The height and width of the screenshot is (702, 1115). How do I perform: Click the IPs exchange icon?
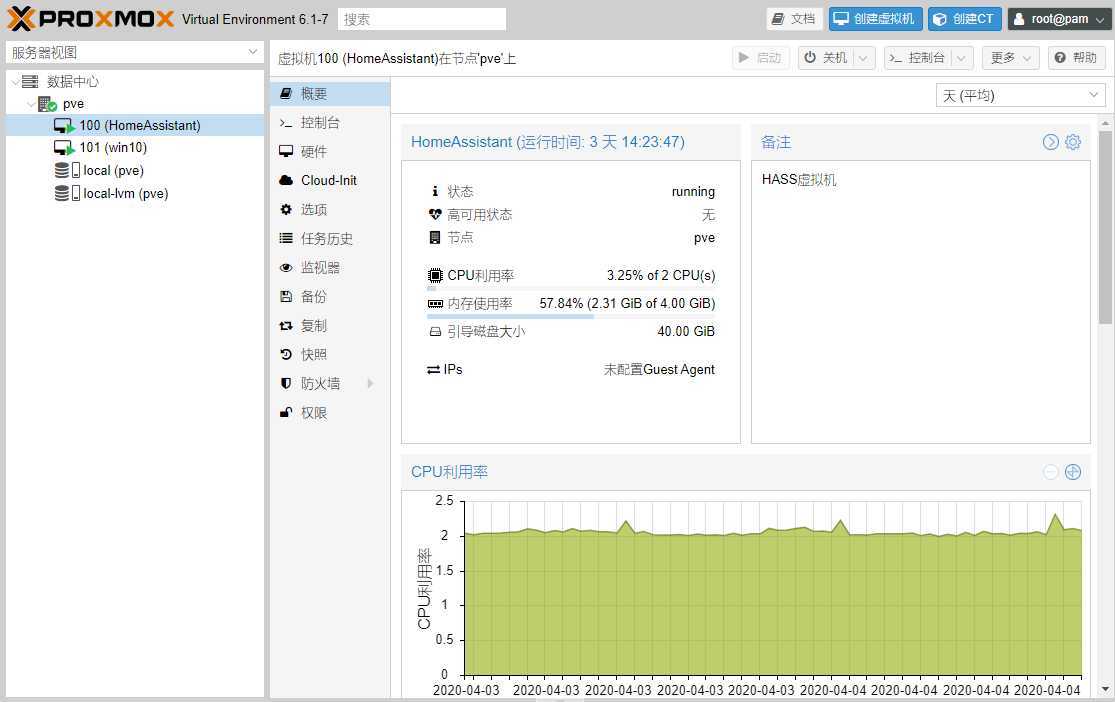[434, 369]
